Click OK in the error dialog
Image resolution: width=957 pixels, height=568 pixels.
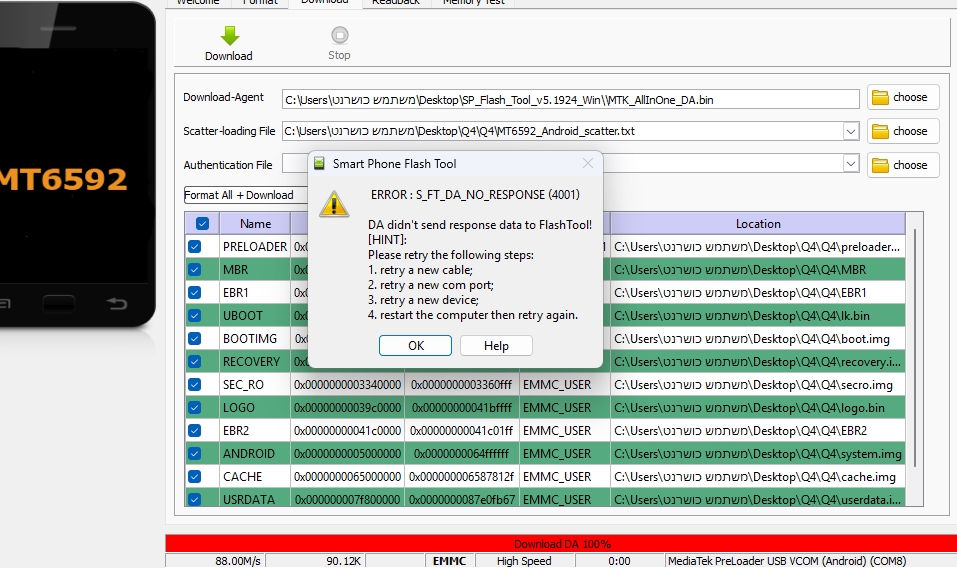coord(415,345)
